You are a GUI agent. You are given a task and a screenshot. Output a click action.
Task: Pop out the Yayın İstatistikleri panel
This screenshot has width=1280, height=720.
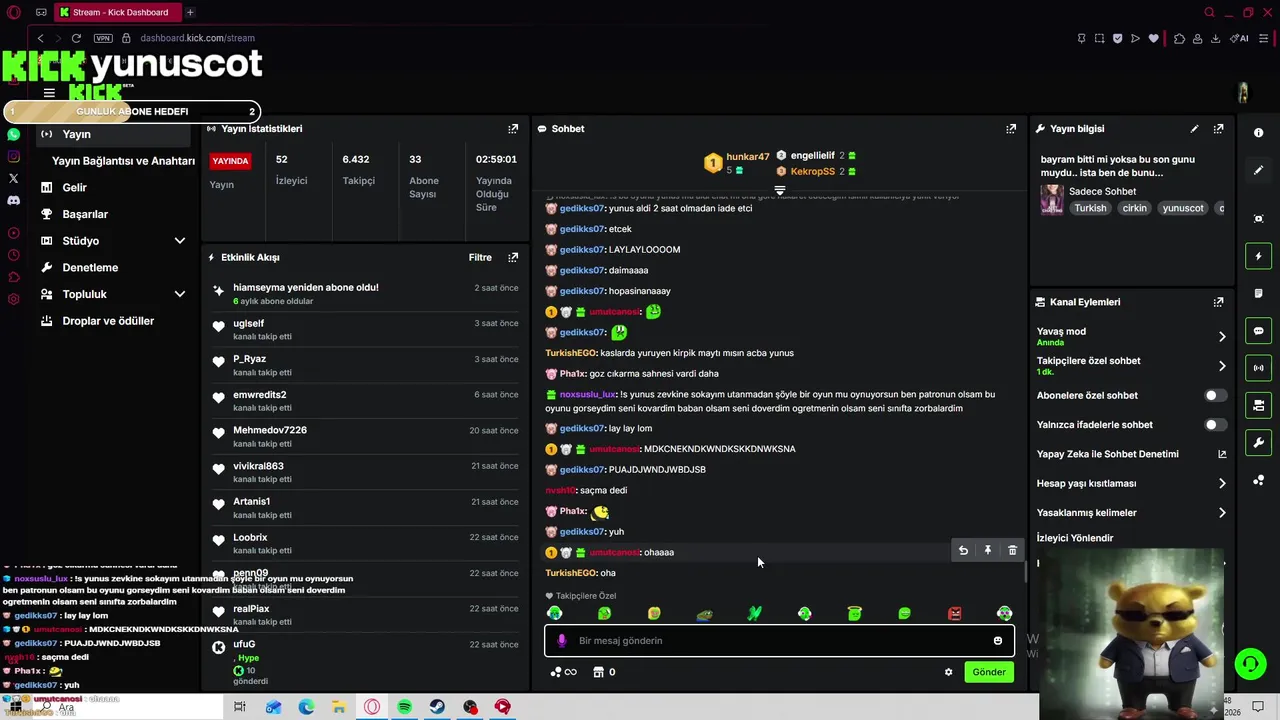[x=513, y=129]
